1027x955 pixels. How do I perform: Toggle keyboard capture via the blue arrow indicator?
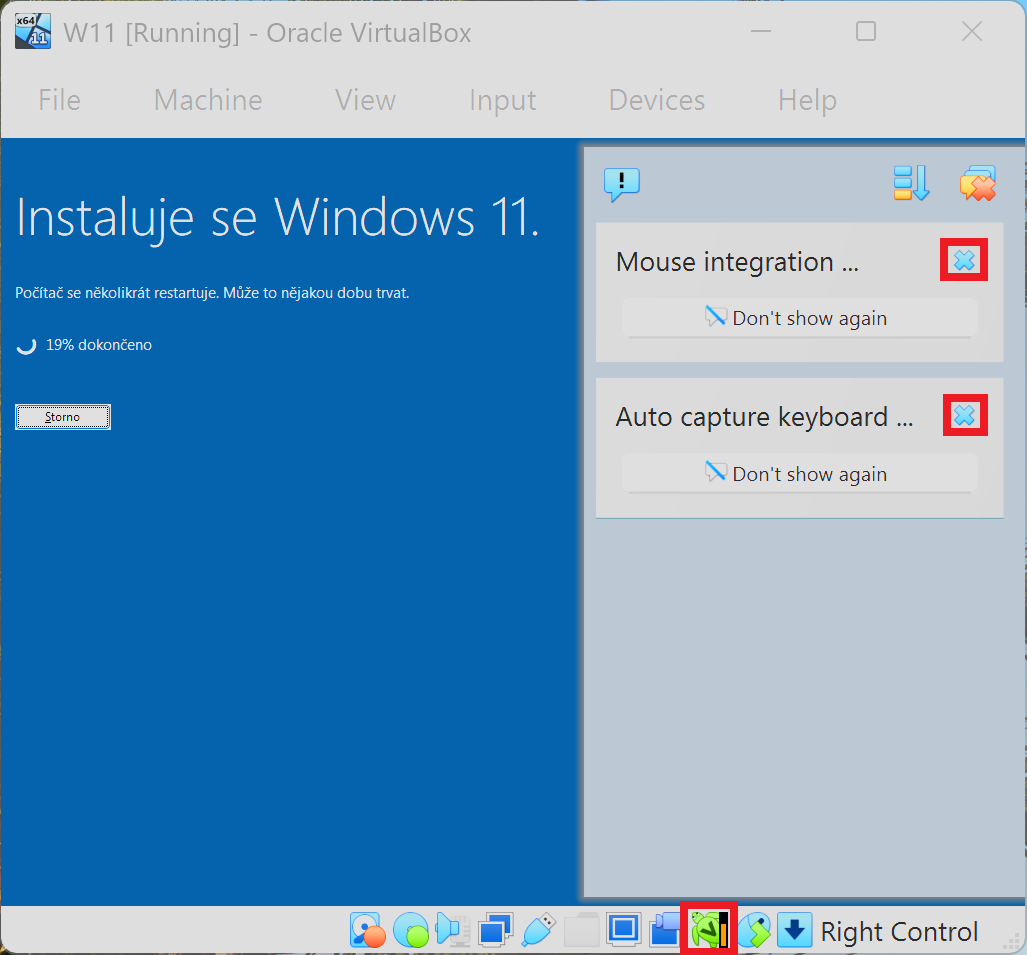pyautogui.click(x=795, y=930)
